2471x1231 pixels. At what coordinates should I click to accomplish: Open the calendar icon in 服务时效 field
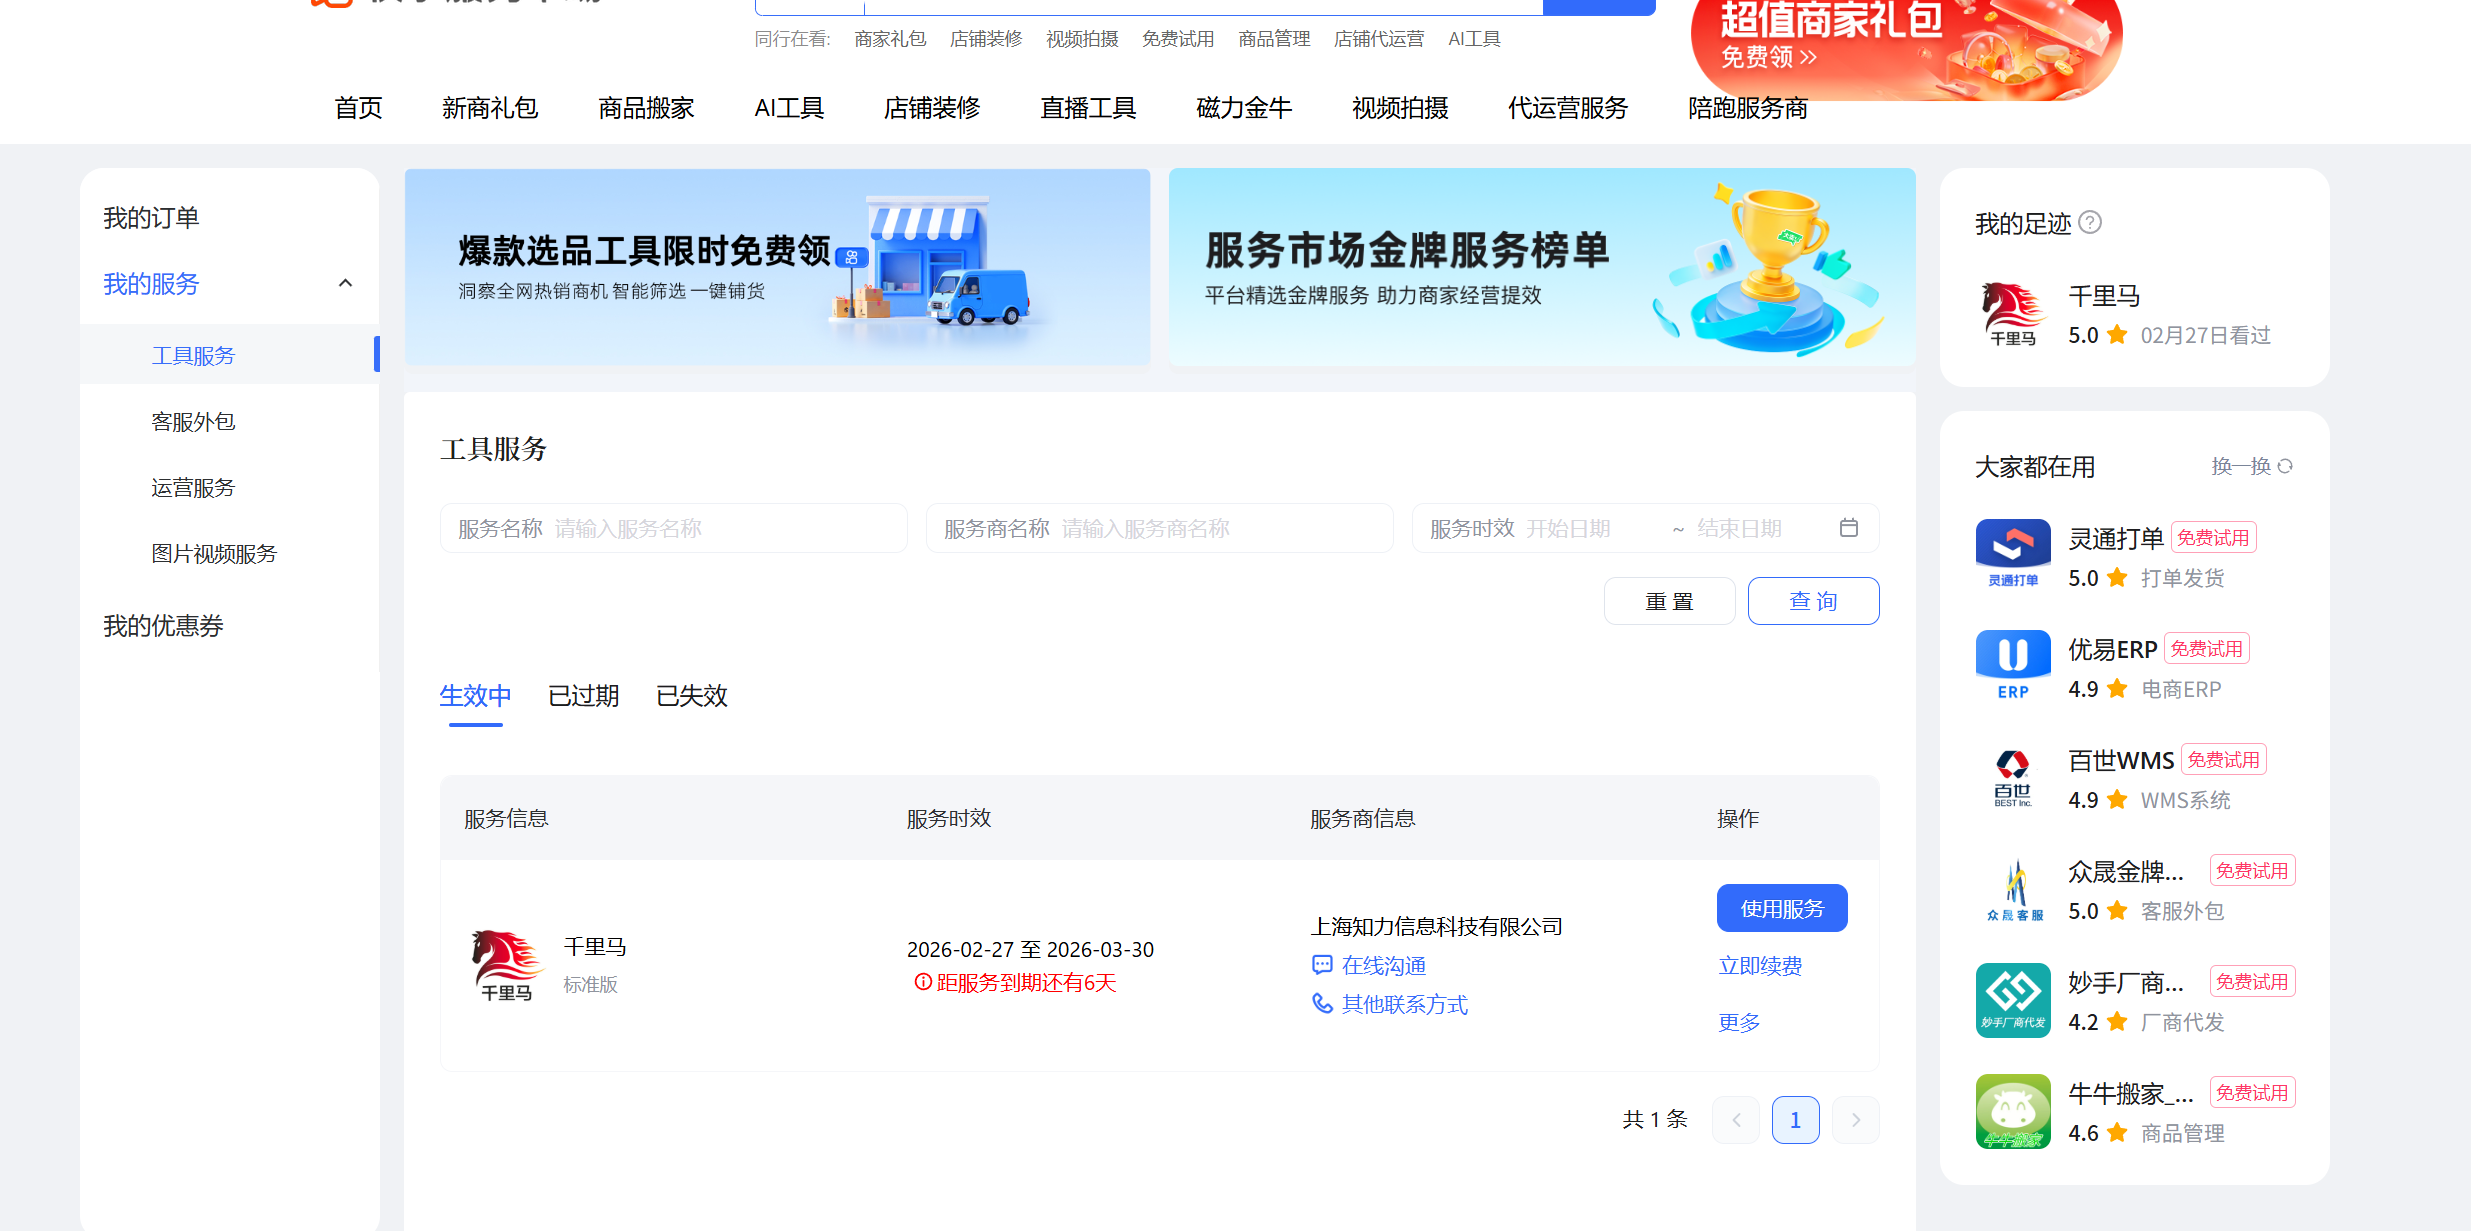tap(1848, 528)
